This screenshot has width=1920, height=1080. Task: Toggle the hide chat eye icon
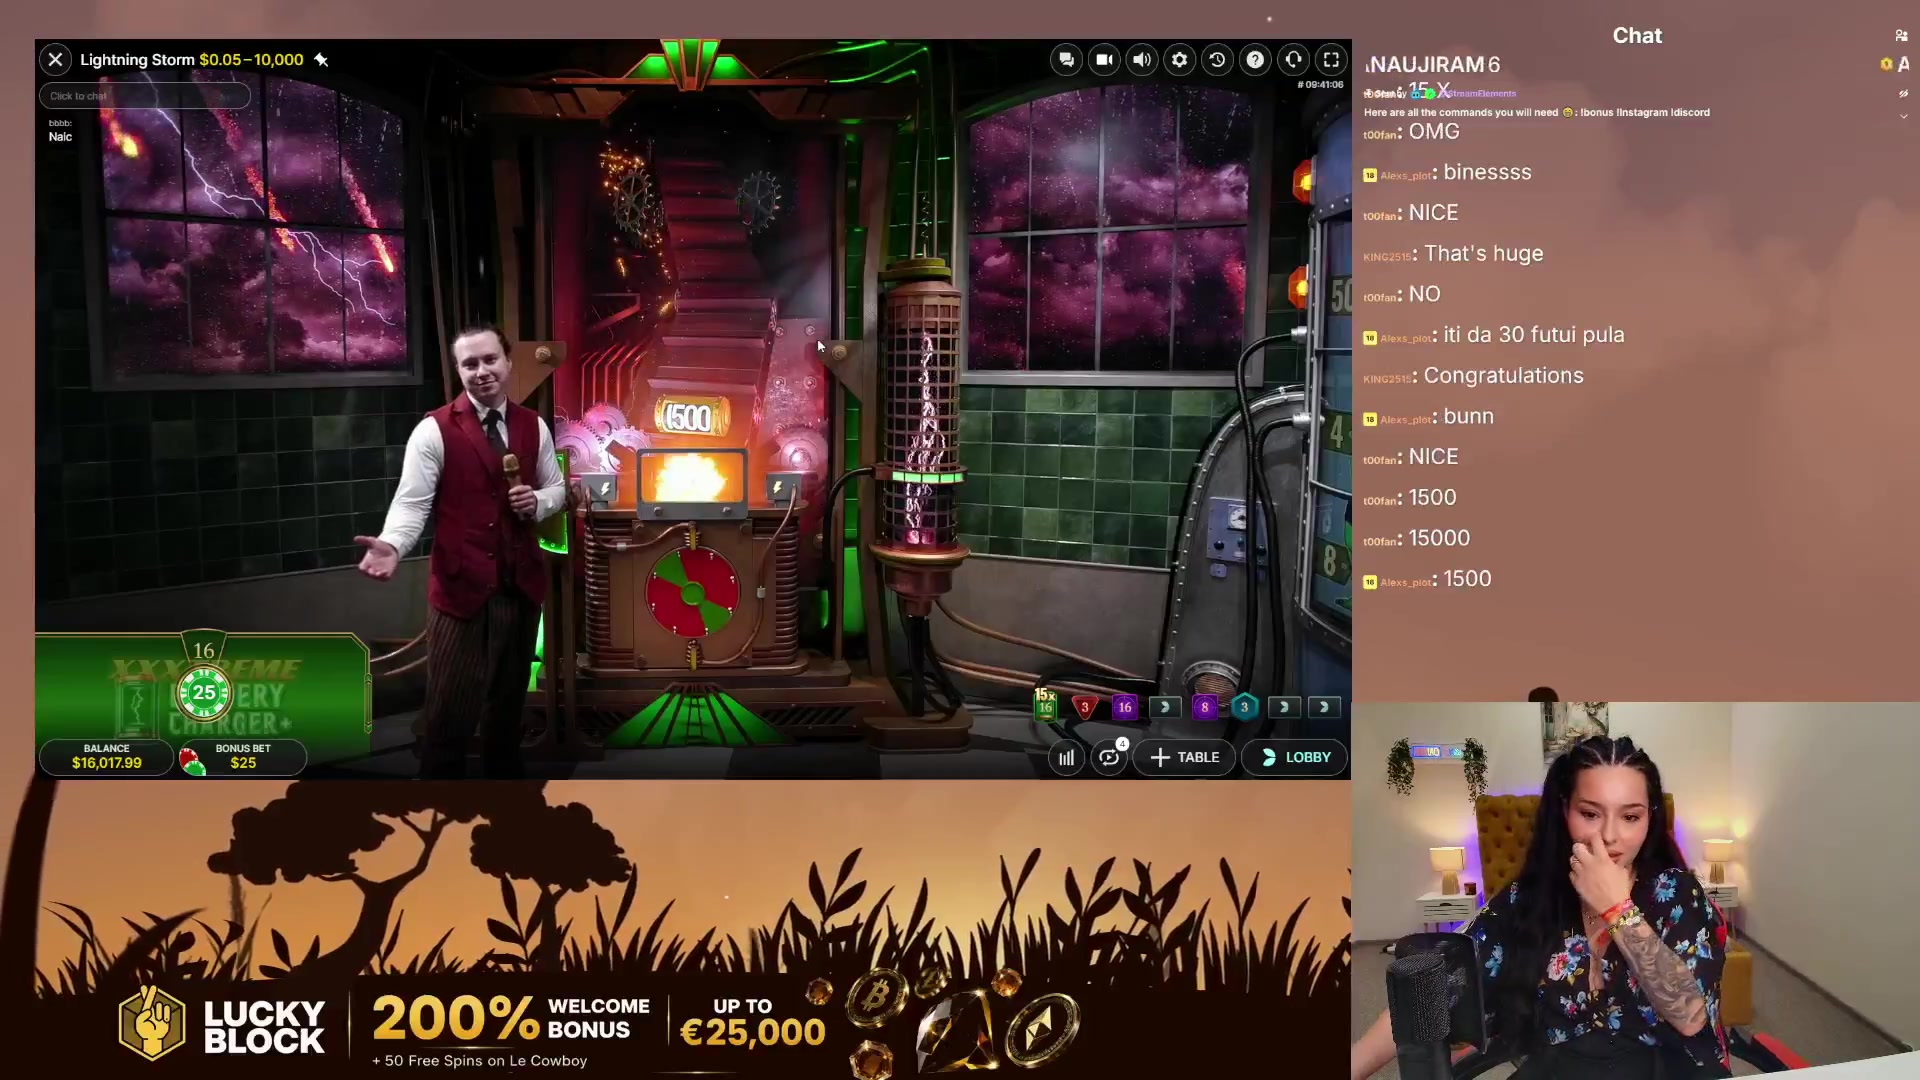pyautogui.click(x=1903, y=94)
